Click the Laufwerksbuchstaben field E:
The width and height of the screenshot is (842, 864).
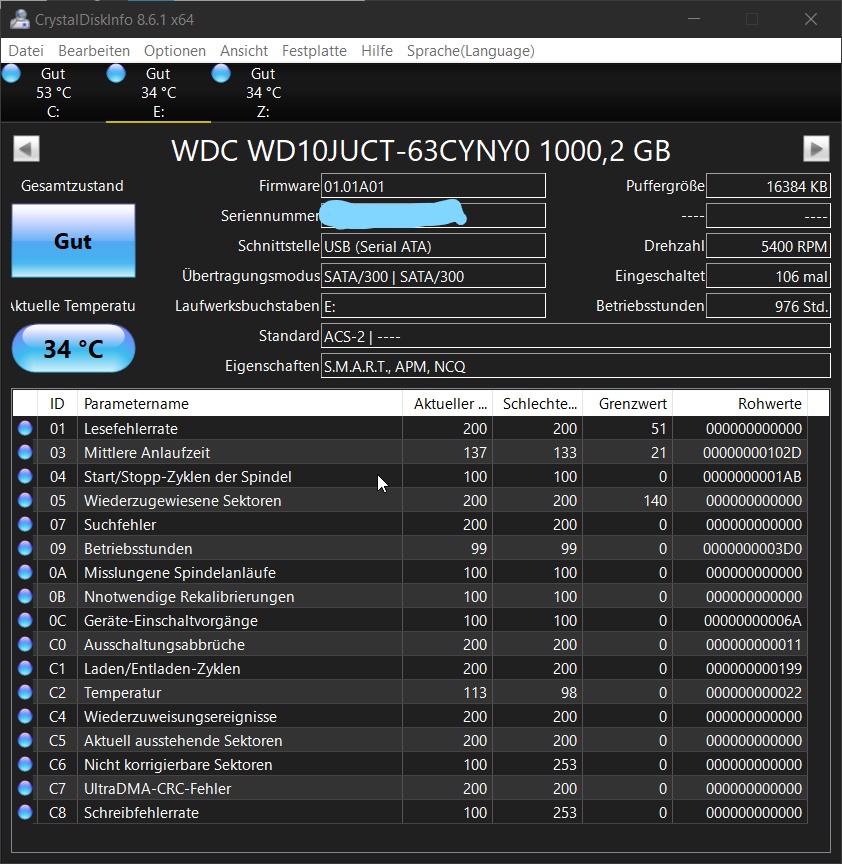coord(433,306)
